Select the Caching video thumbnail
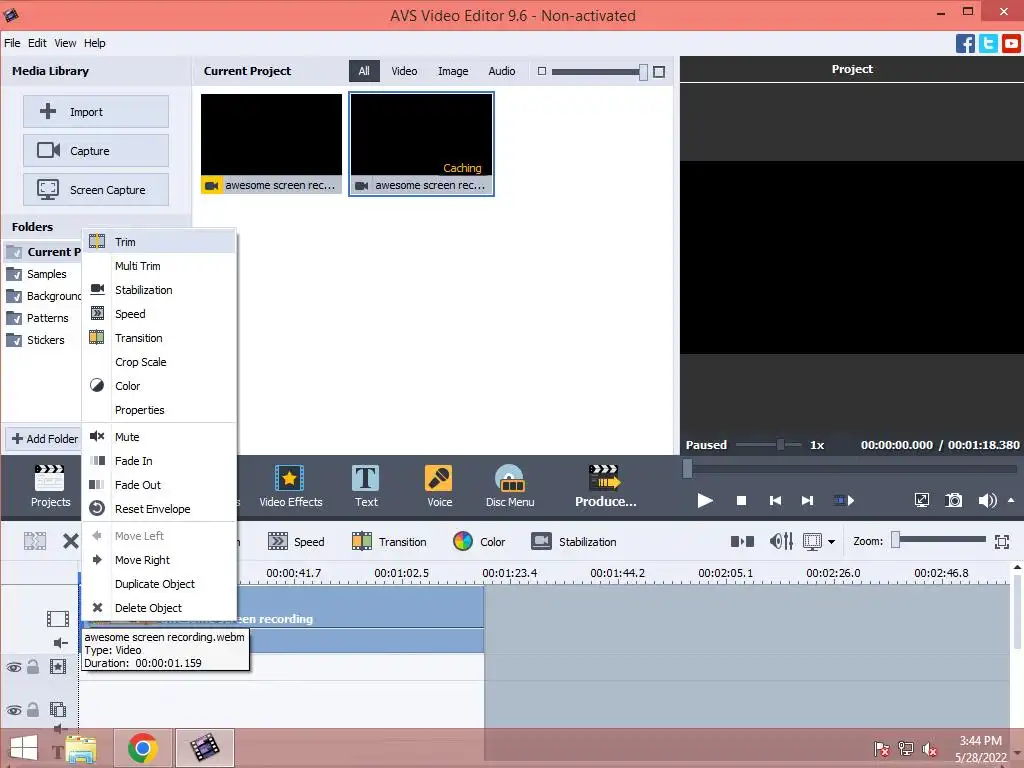 (x=421, y=144)
